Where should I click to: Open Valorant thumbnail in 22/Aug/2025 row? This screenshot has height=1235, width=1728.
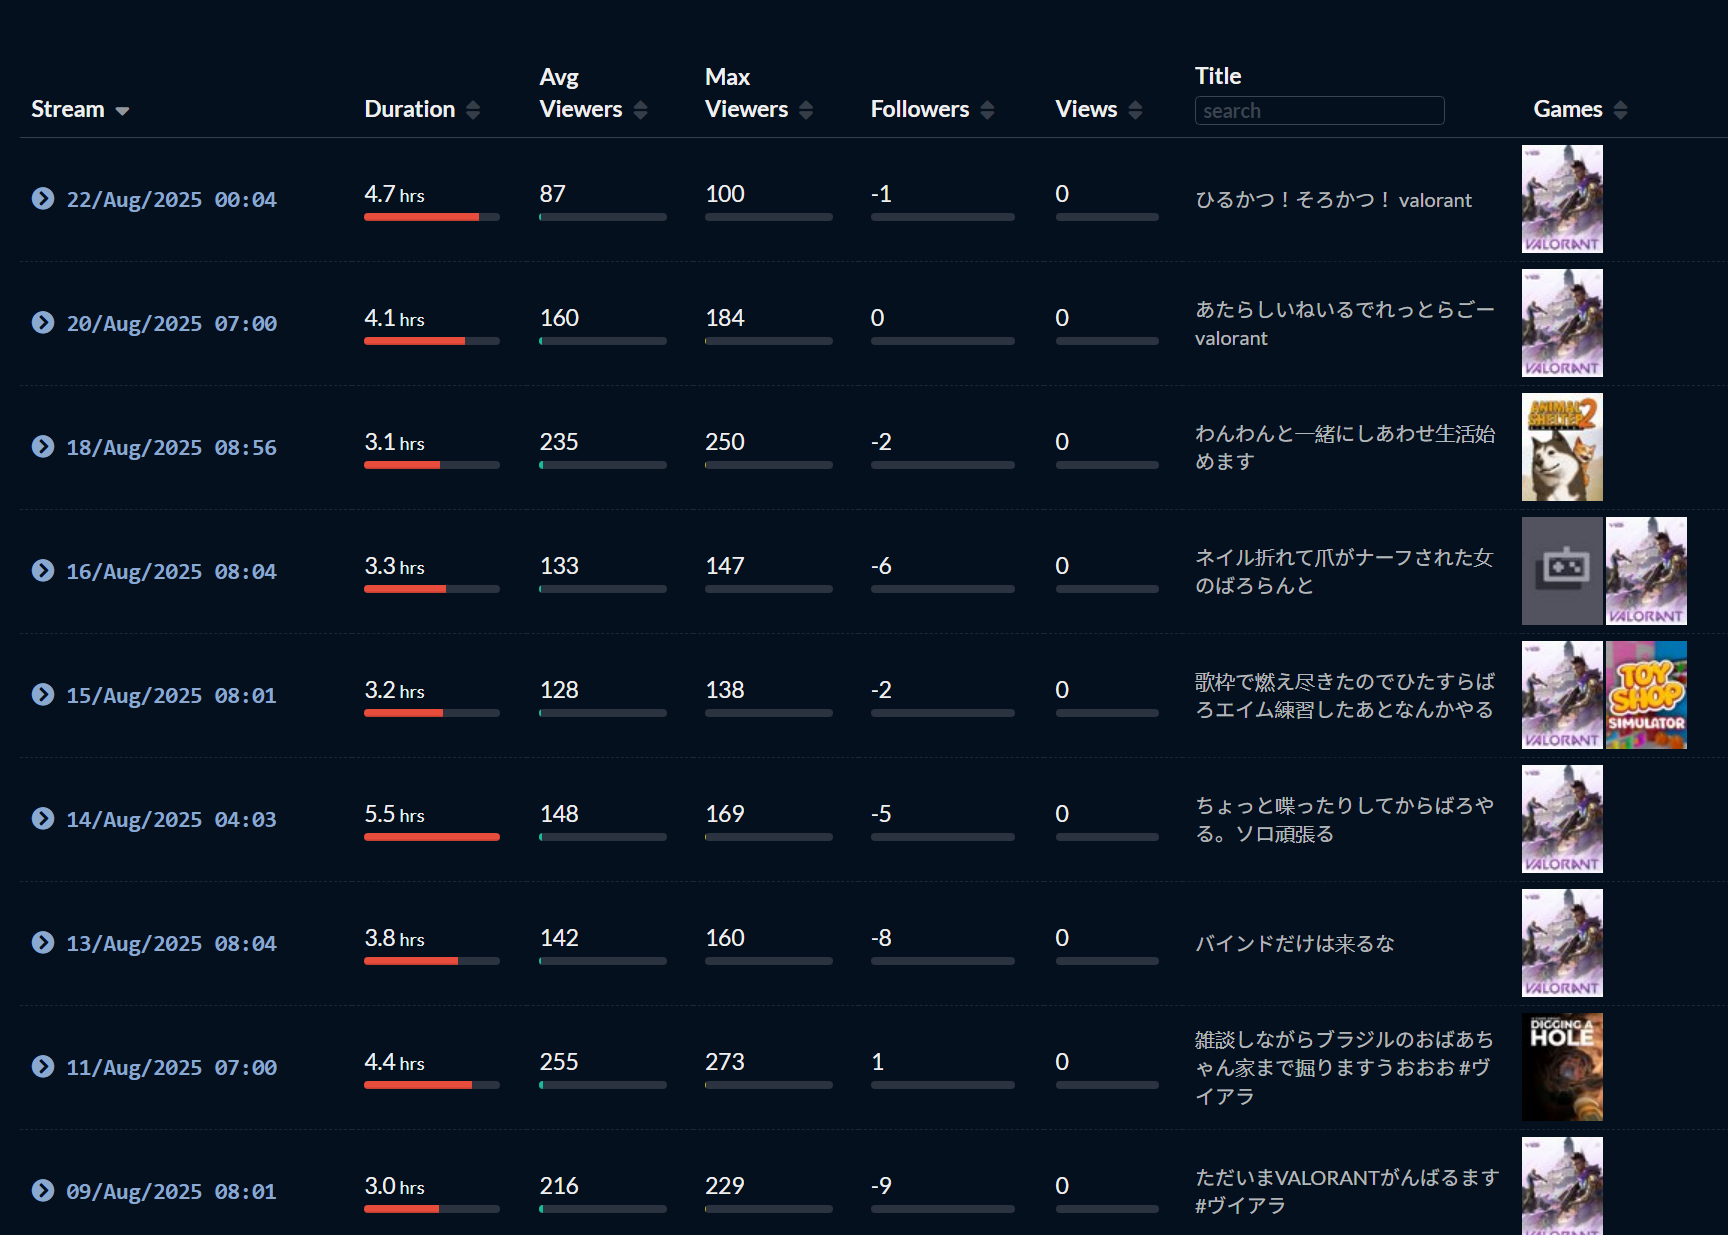click(1562, 199)
